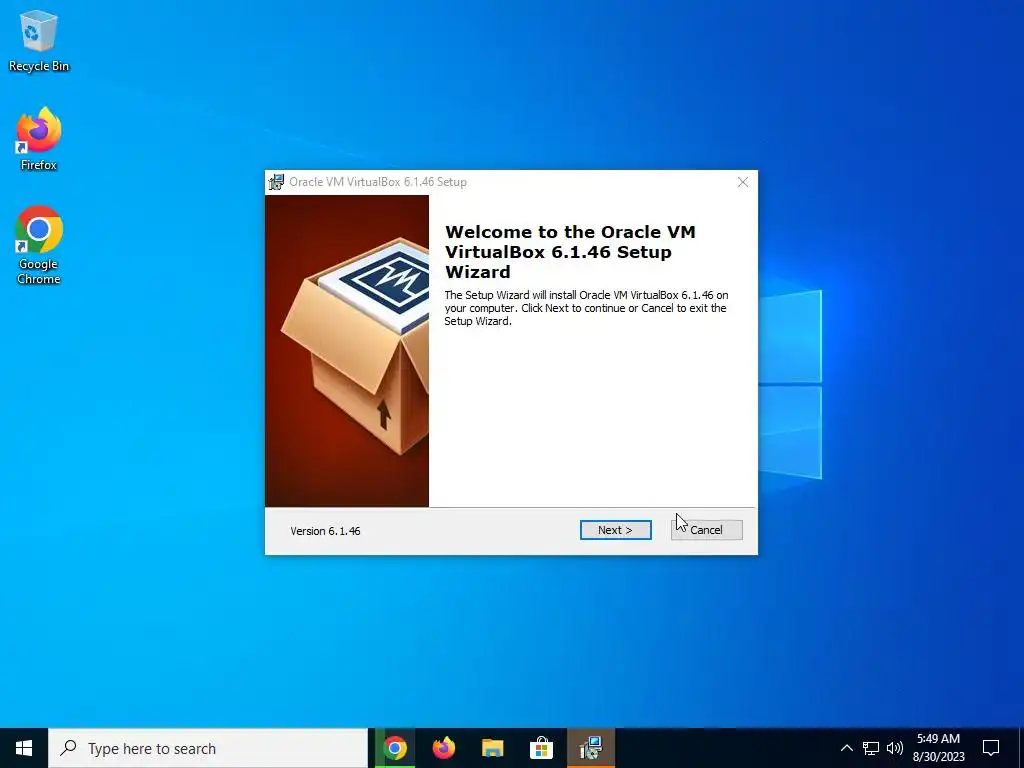Select the VirtualBox installer taskbar icon
1024x768 pixels.
tap(591, 748)
